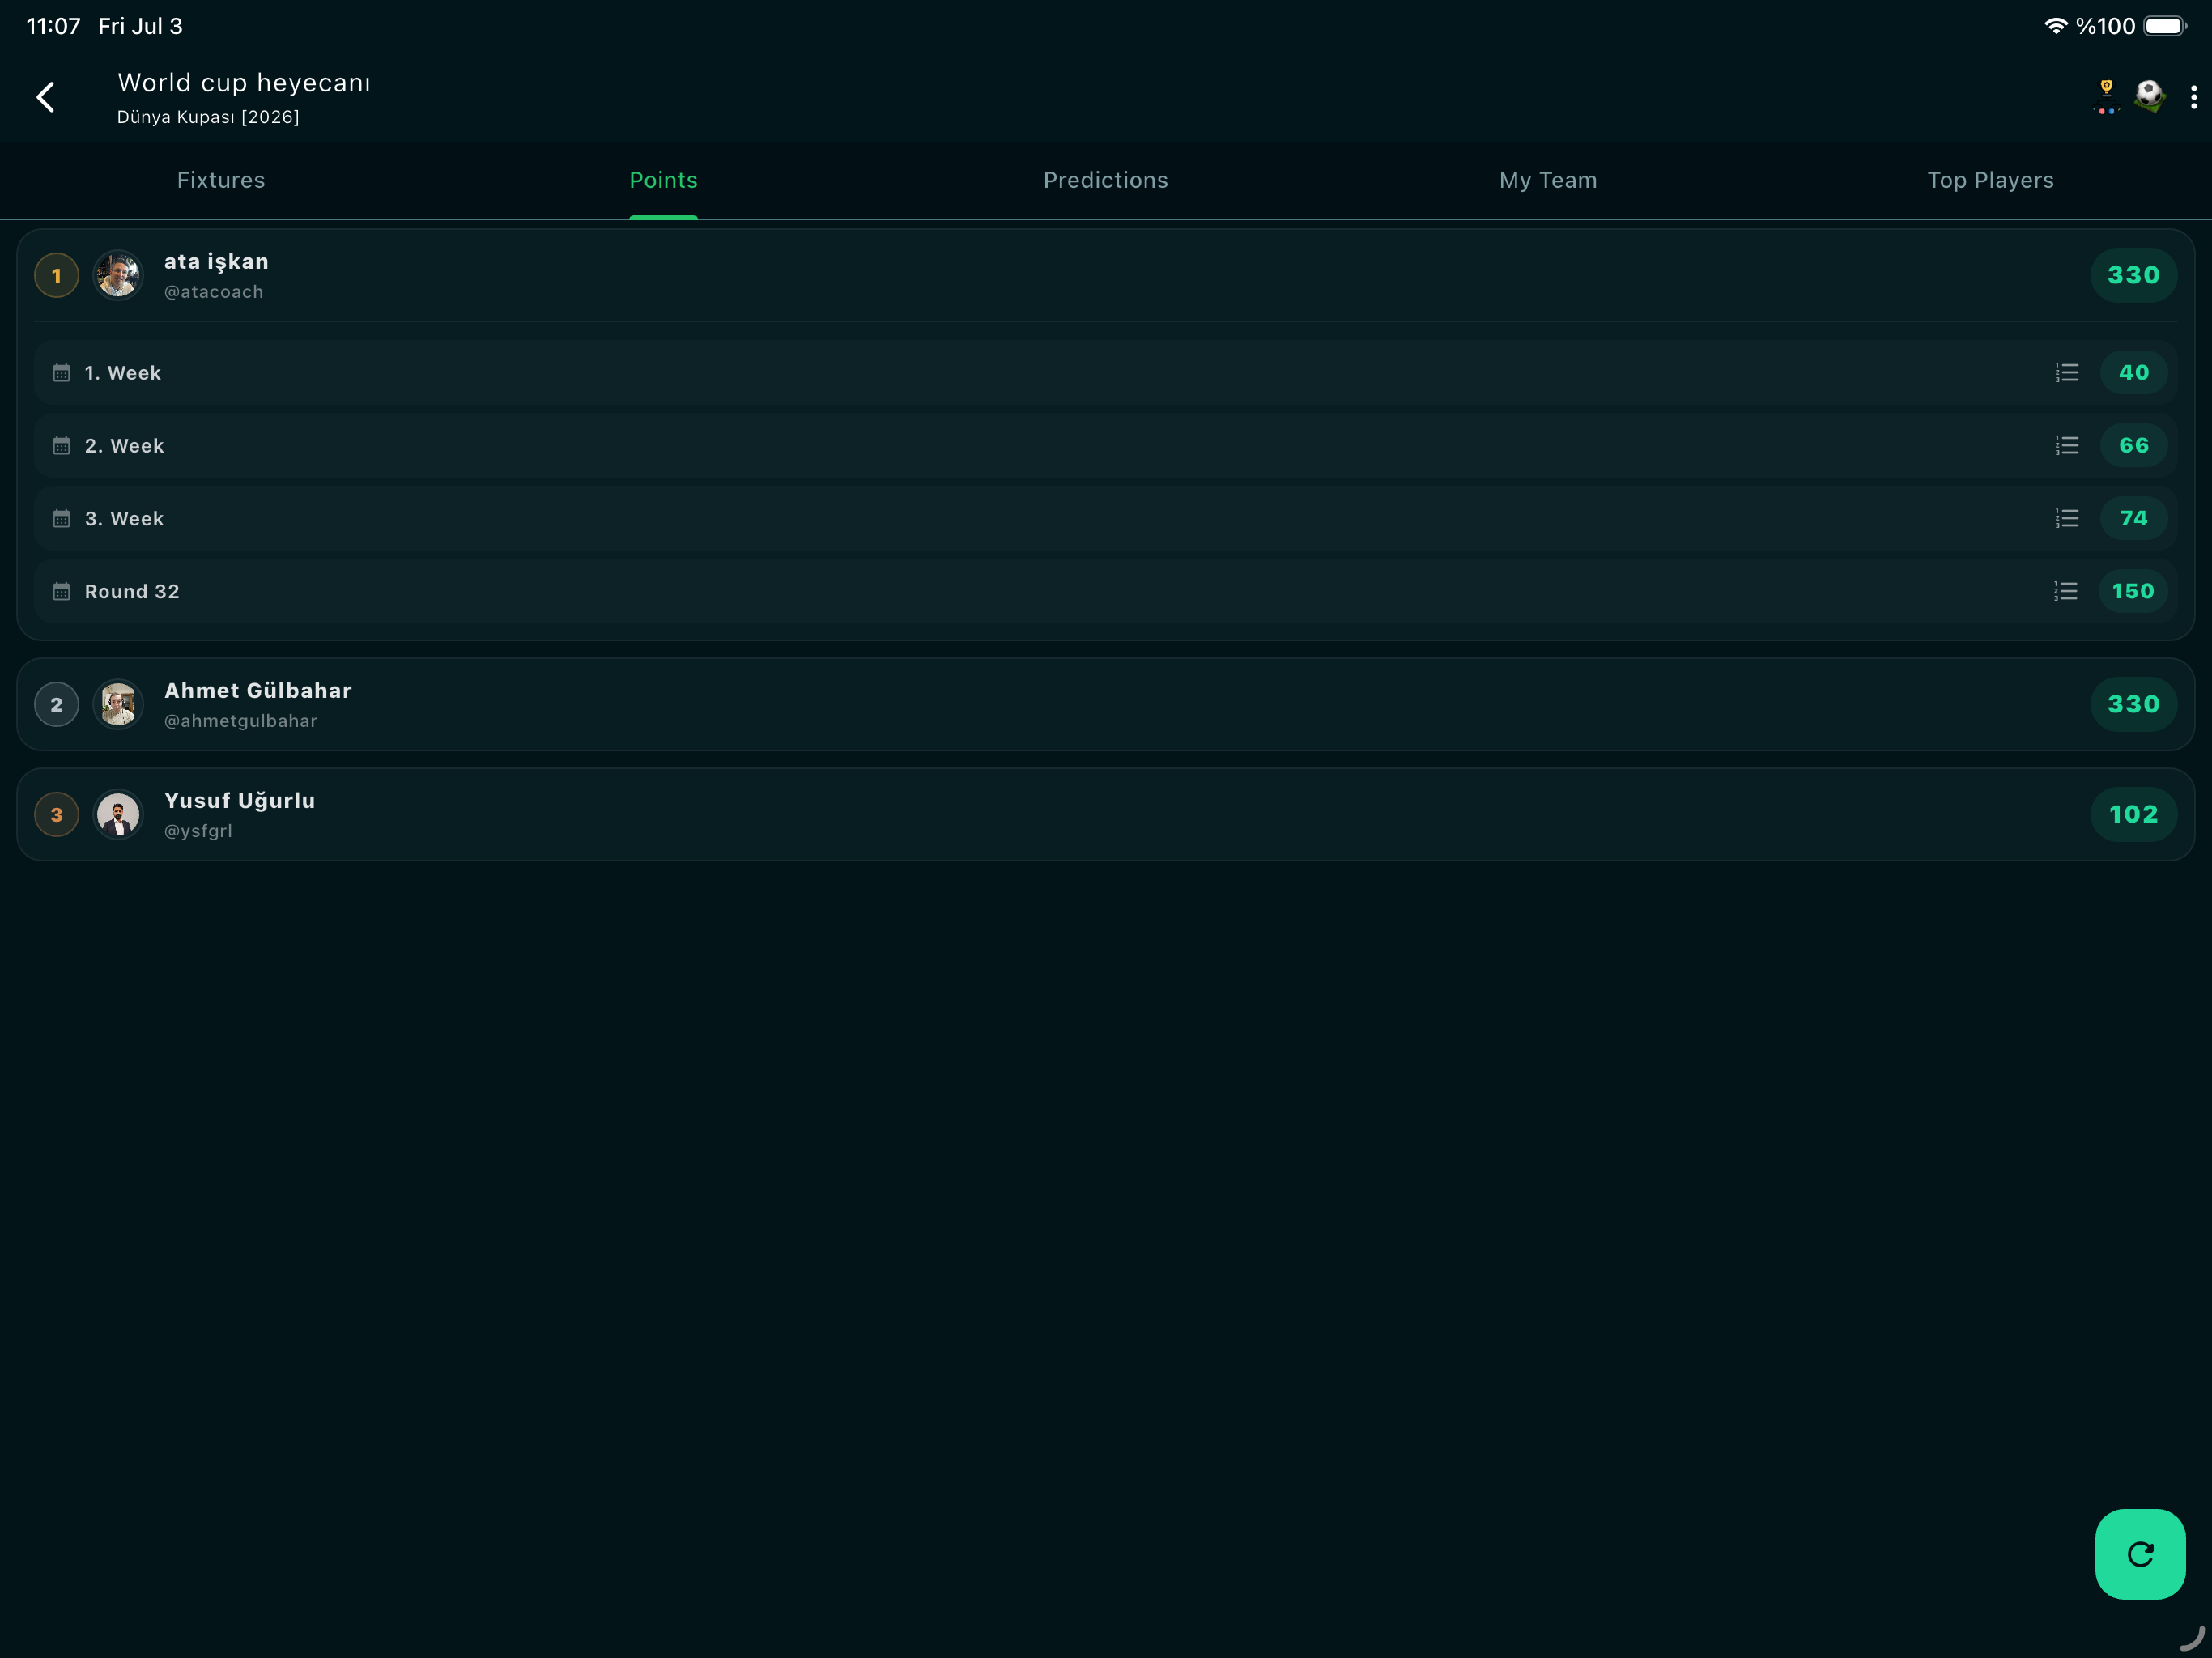Open list details icon for Round 32
Image resolution: width=2212 pixels, height=1658 pixels.
pos(2066,592)
